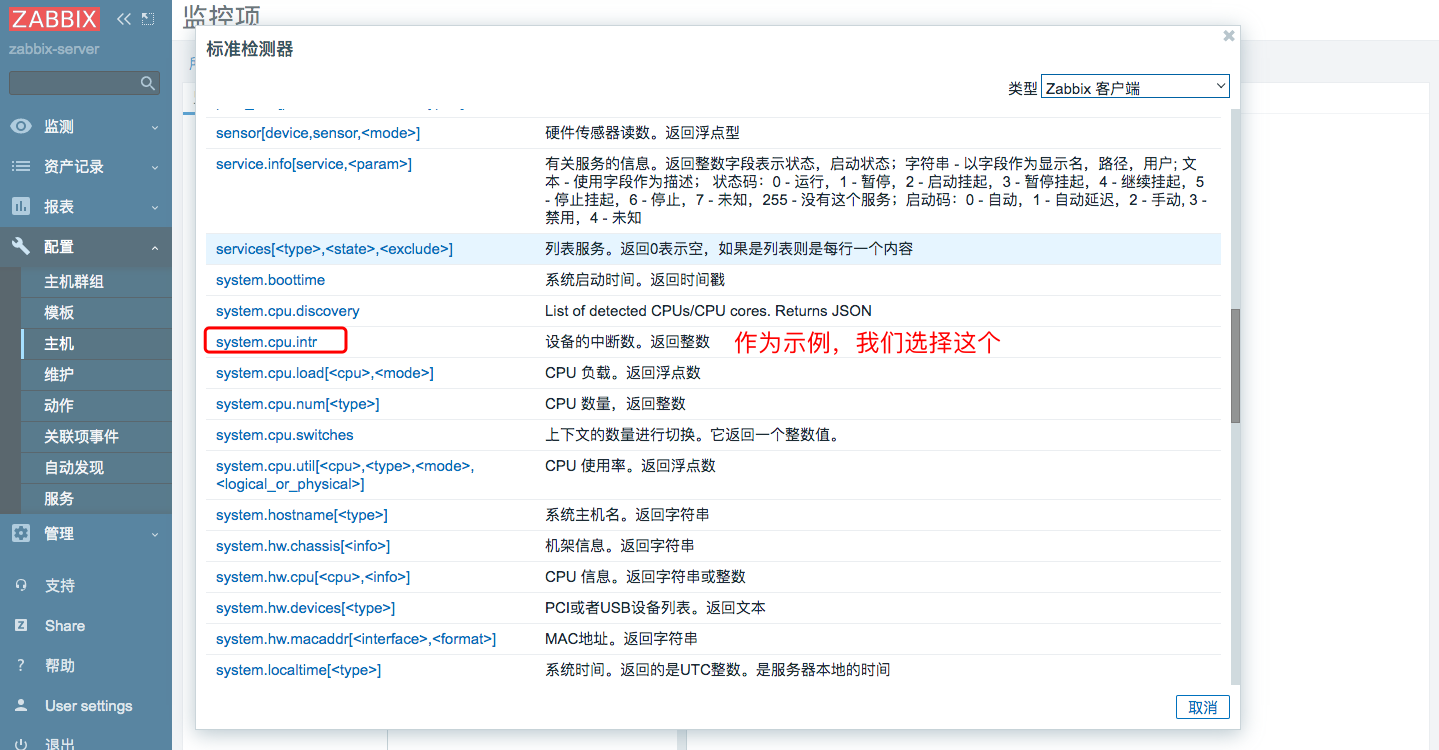The height and width of the screenshot is (750, 1439).
Task: Select system.cpu.intr key
Action: coord(266,342)
